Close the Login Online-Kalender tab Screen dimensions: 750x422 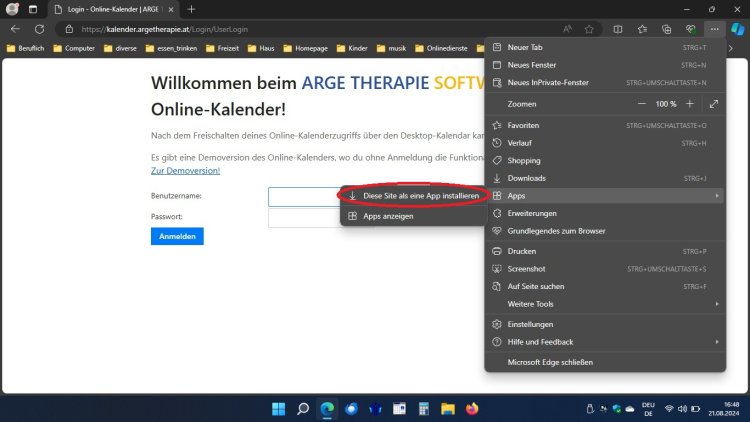(x=171, y=9)
